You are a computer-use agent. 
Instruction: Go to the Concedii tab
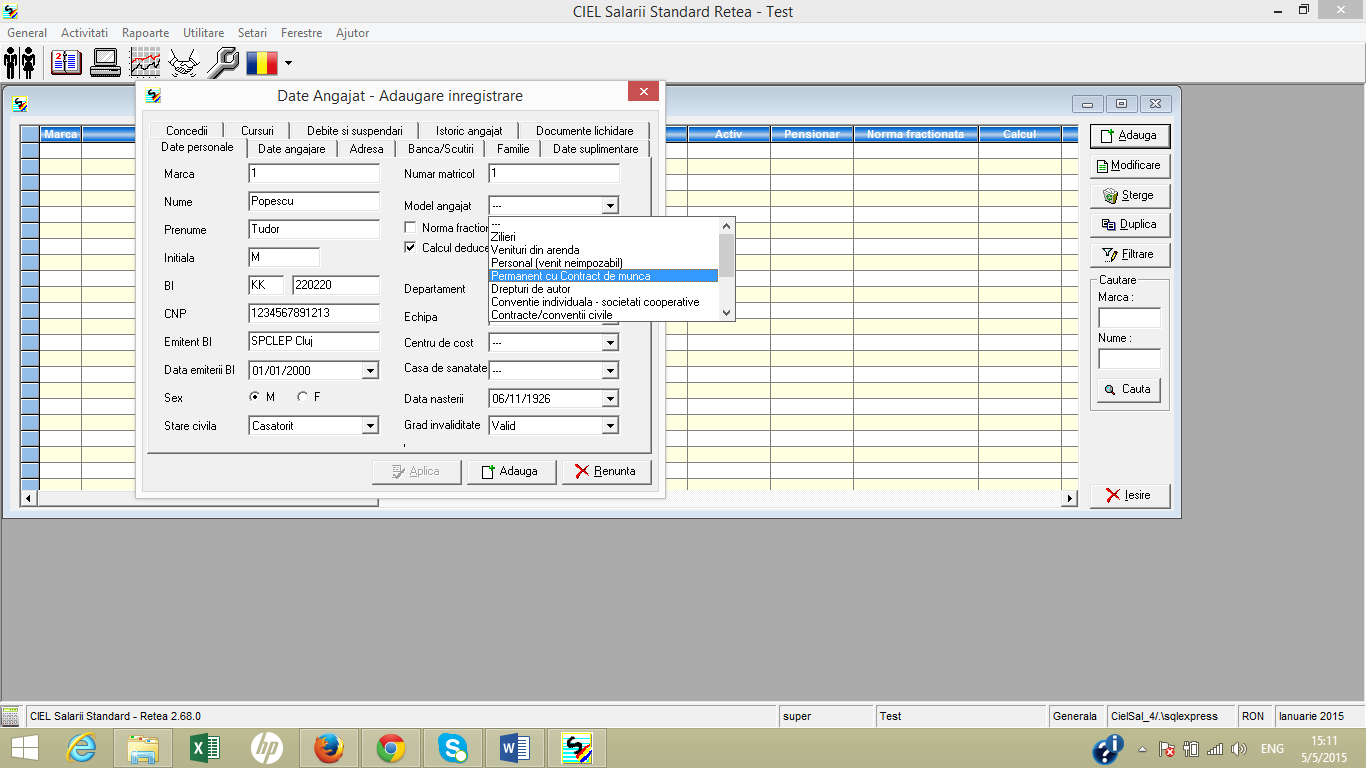pos(187,131)
